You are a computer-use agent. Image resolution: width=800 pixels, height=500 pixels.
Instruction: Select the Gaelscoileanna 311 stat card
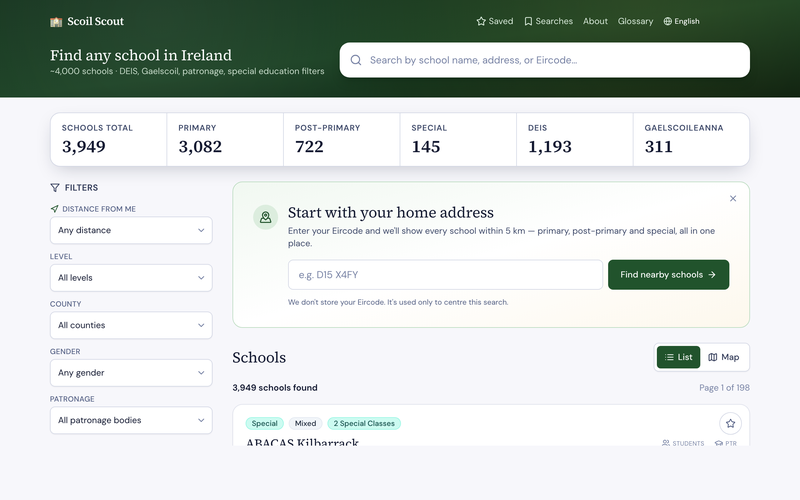[x=691, y=139]
